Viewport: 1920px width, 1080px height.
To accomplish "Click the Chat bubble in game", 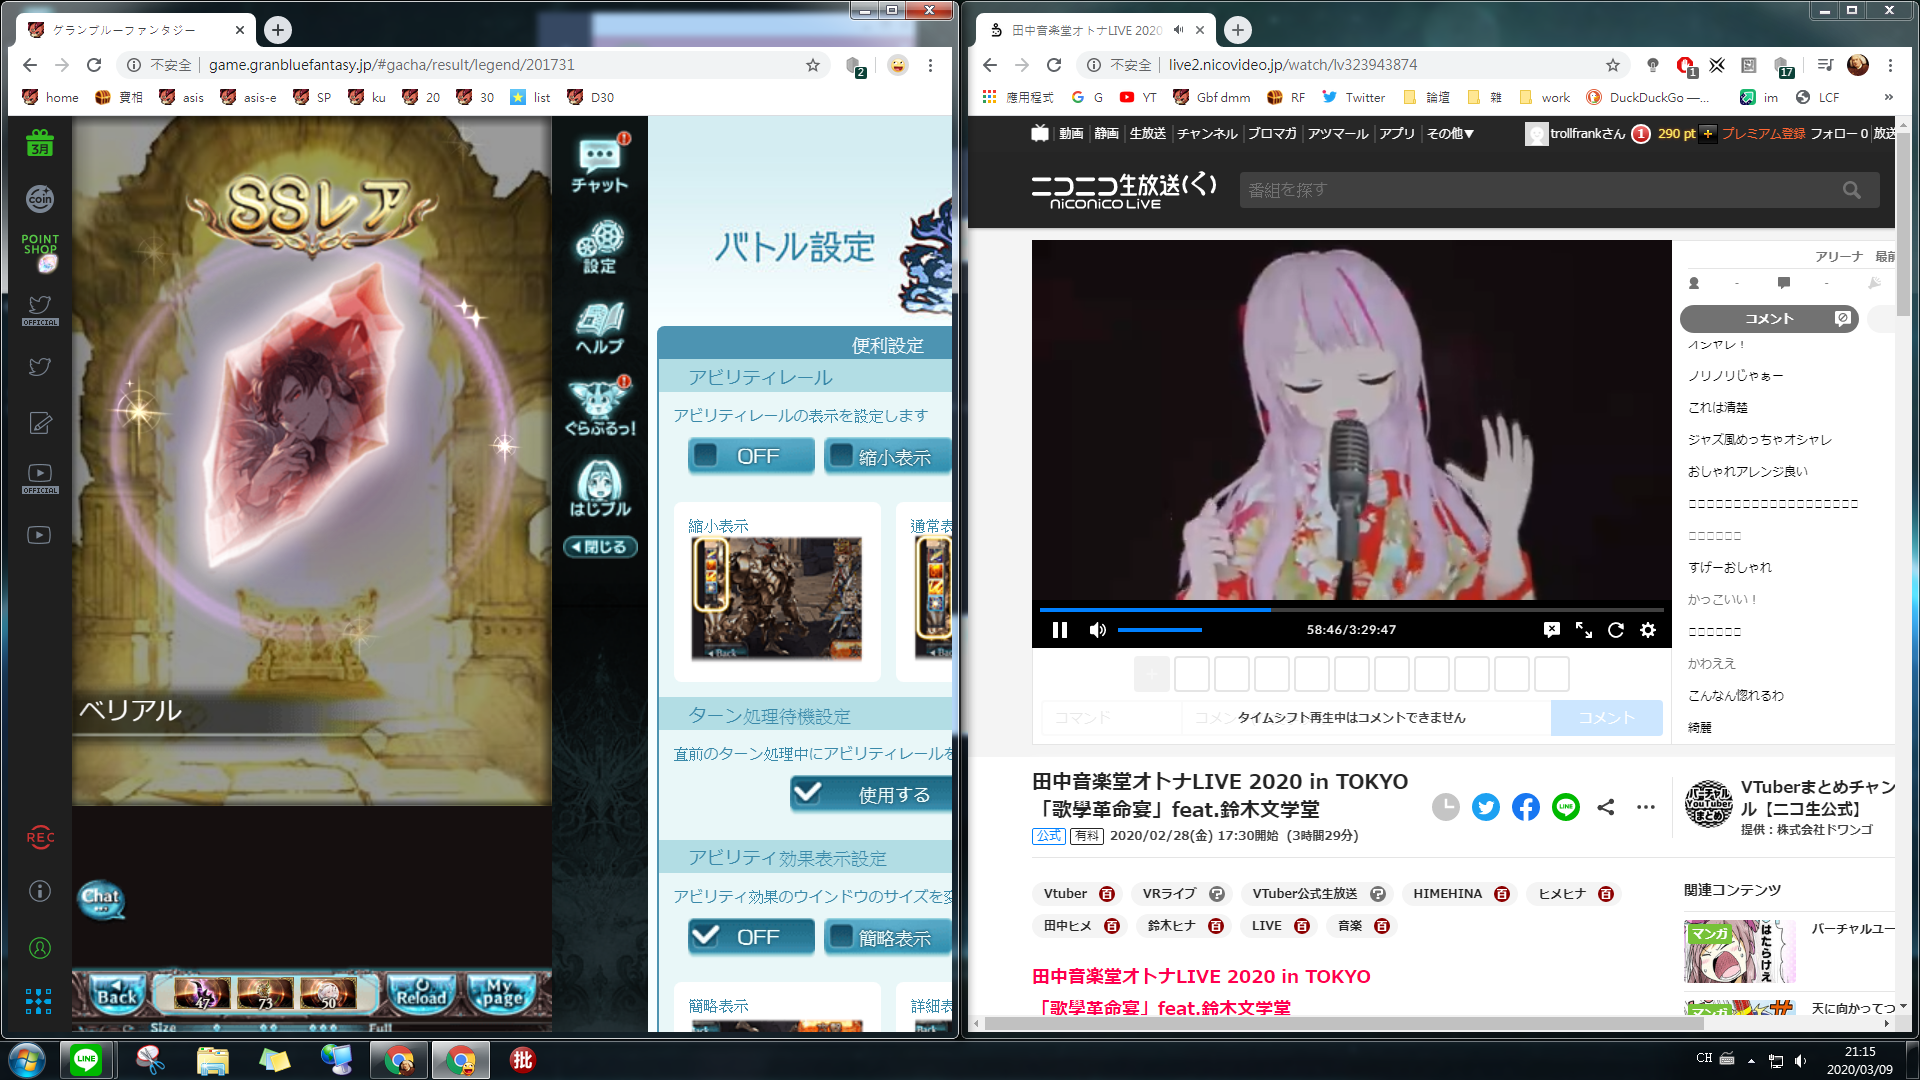I will coord(101,899).
